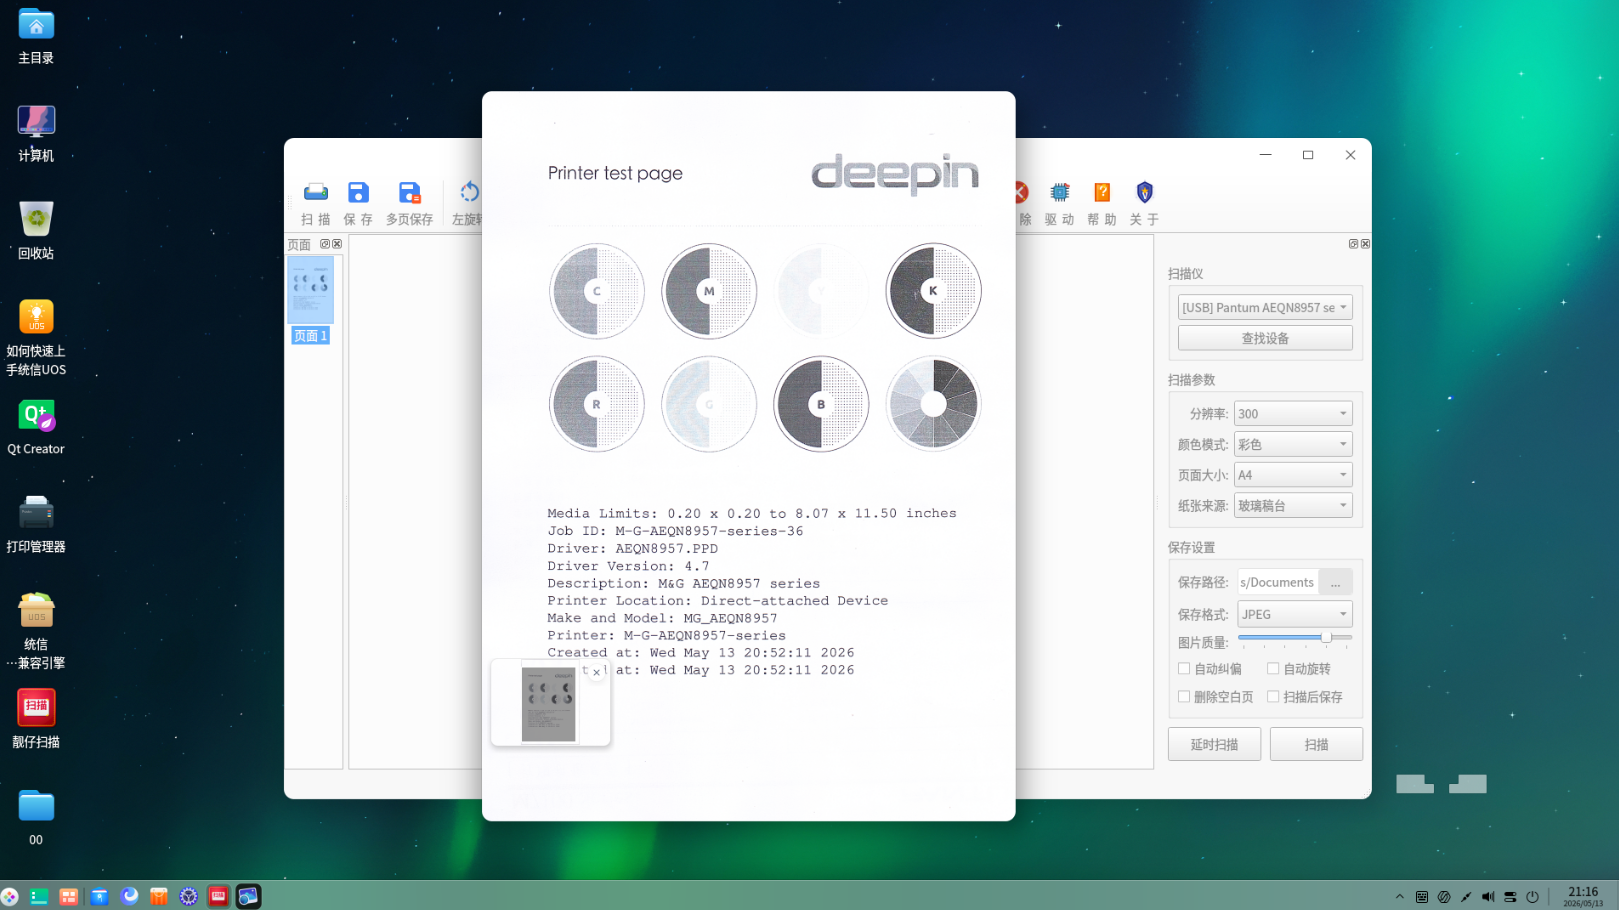The height and width of the screenshot is (910, 1619).
Task: Float the 页面 panel using its detach icon
Action: point(325,244)
